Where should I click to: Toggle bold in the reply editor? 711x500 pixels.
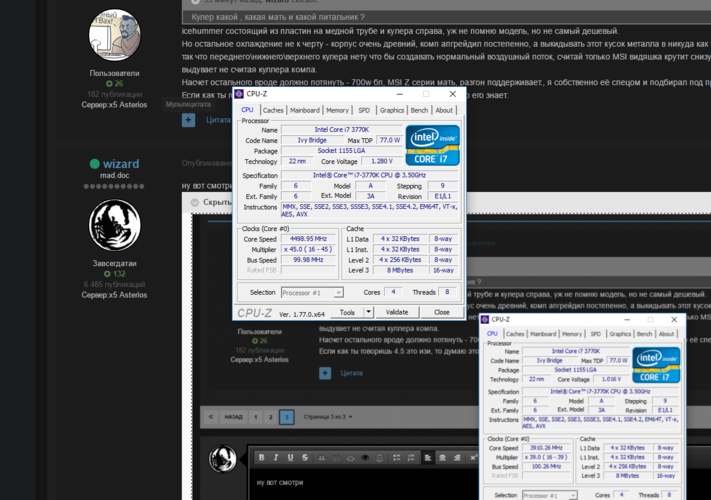262,458
